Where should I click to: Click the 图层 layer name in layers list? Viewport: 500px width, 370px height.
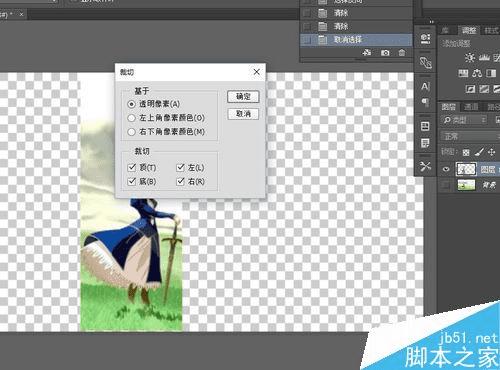click(x=488, y=169)
